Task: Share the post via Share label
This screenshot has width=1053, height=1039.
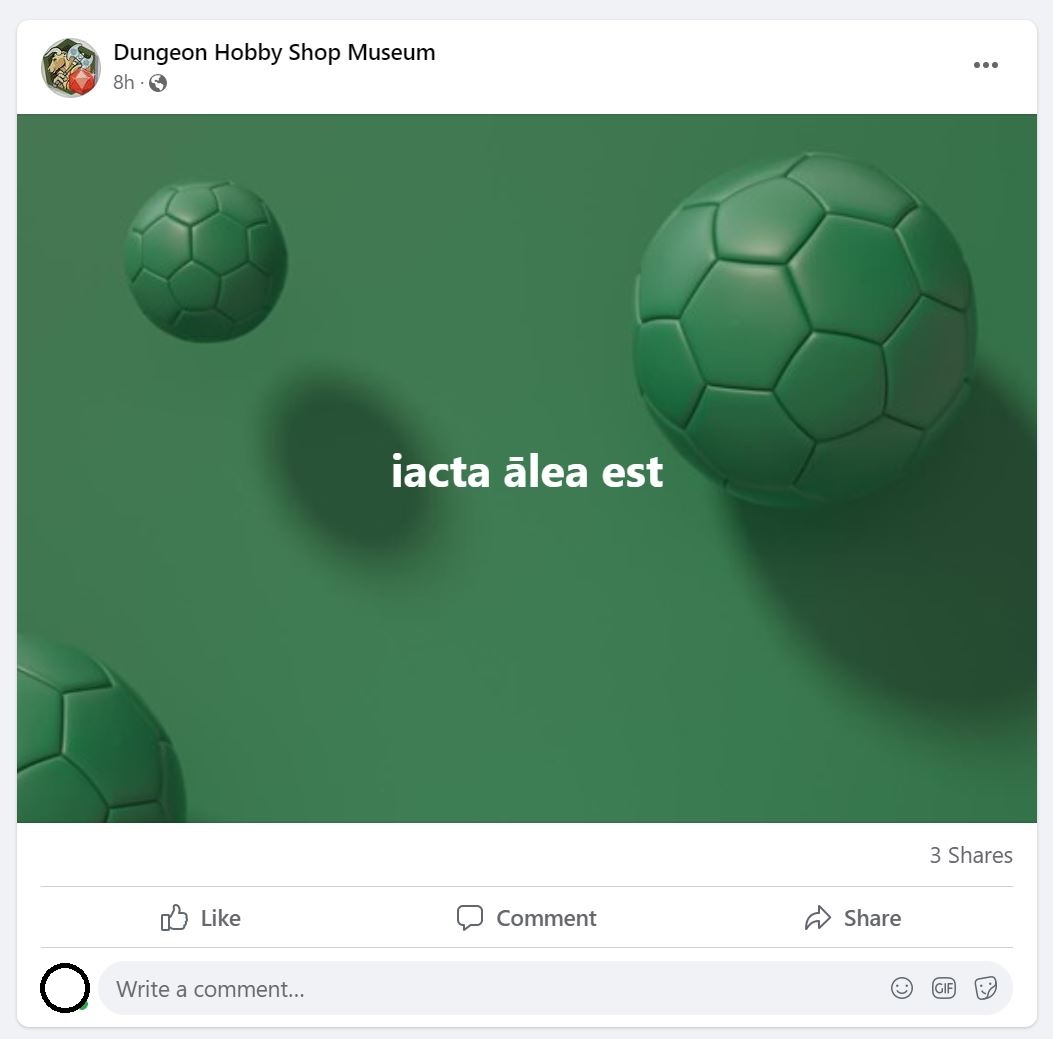Action: (872, 918)
